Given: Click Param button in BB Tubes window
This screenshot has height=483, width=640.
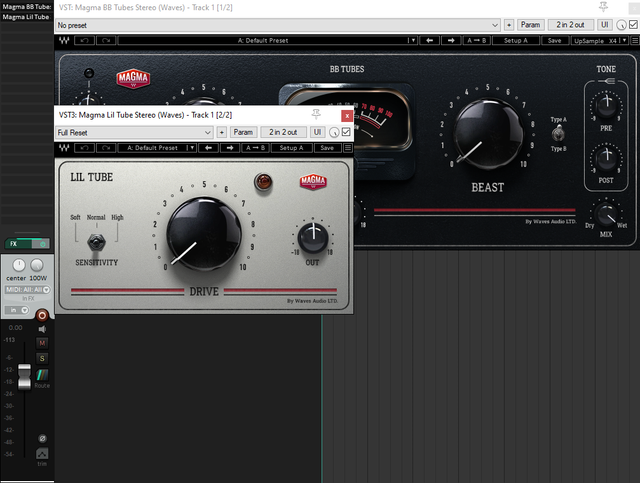Looking at the screenshot, I should click(x=531, y=25).
